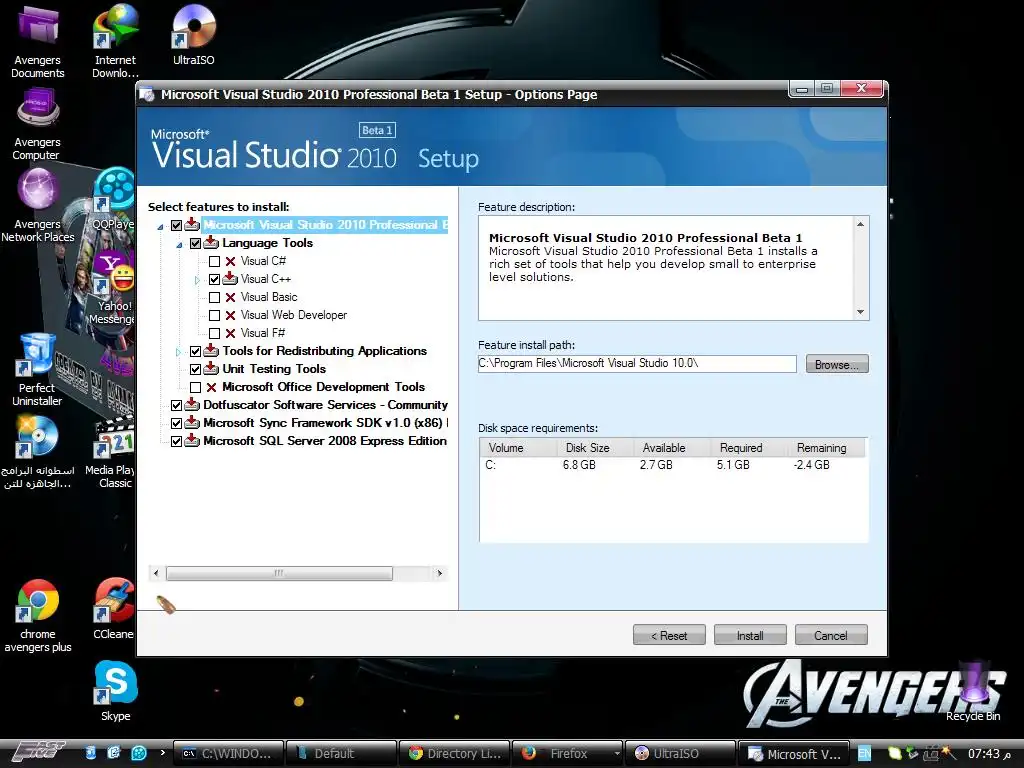Click the Visual C# not-installed X icon
The width and height of the screenshot is (1024, 768).
point(231,261)
